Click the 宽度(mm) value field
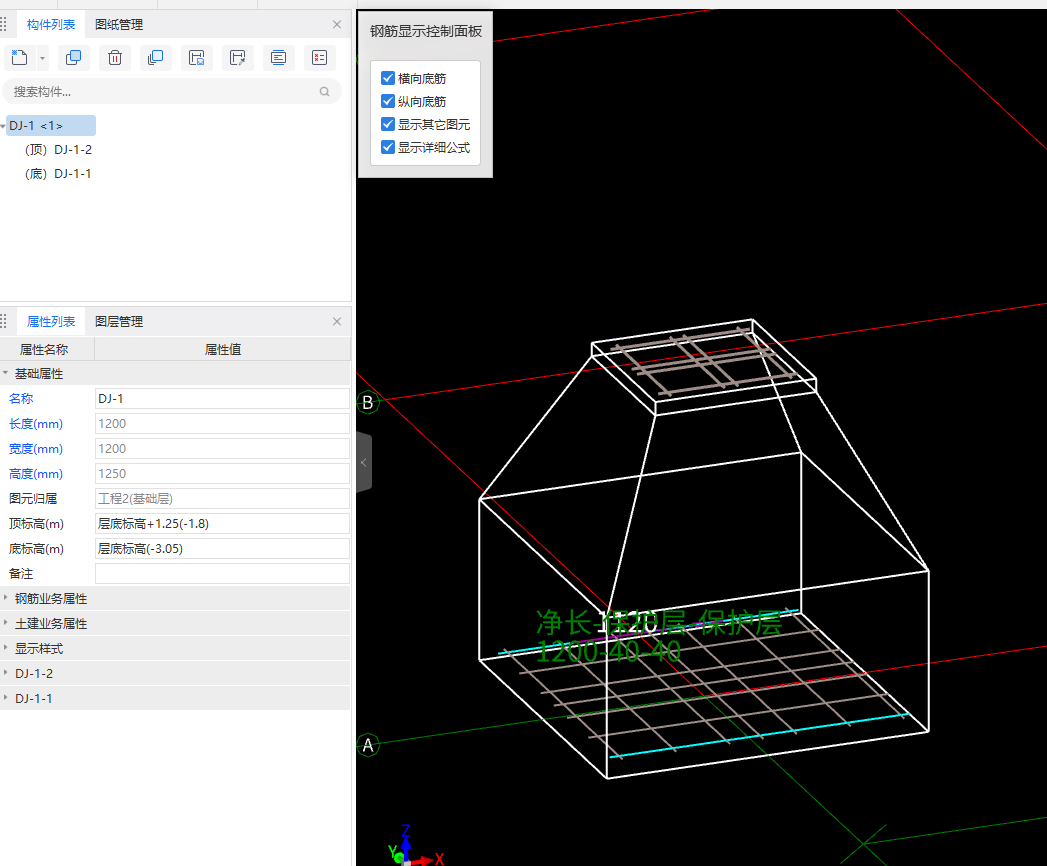1047x866 pixels. [222, 449]
